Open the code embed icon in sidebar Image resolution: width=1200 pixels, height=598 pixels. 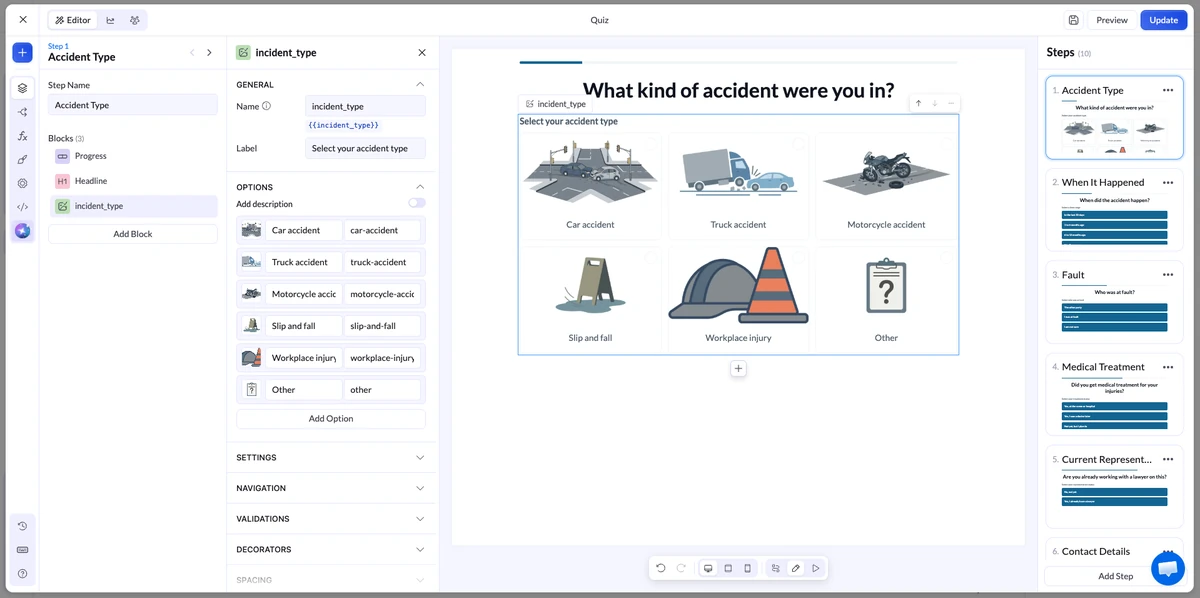pos(22,207)
